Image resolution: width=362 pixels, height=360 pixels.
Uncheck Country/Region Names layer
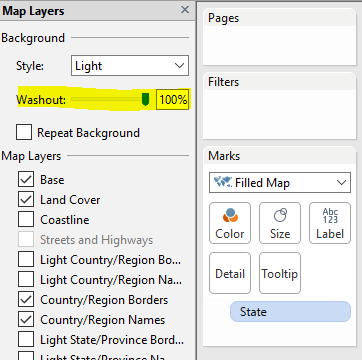click(x=26, y=320)
